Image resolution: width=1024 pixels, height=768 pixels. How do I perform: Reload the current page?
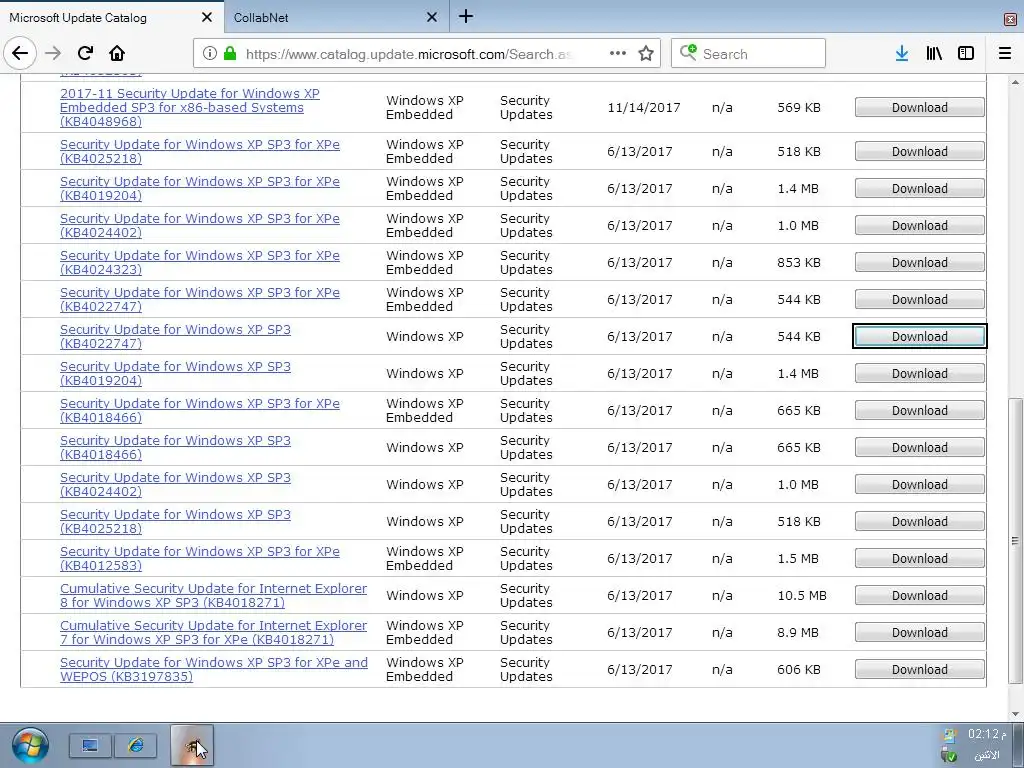[85, 54]
